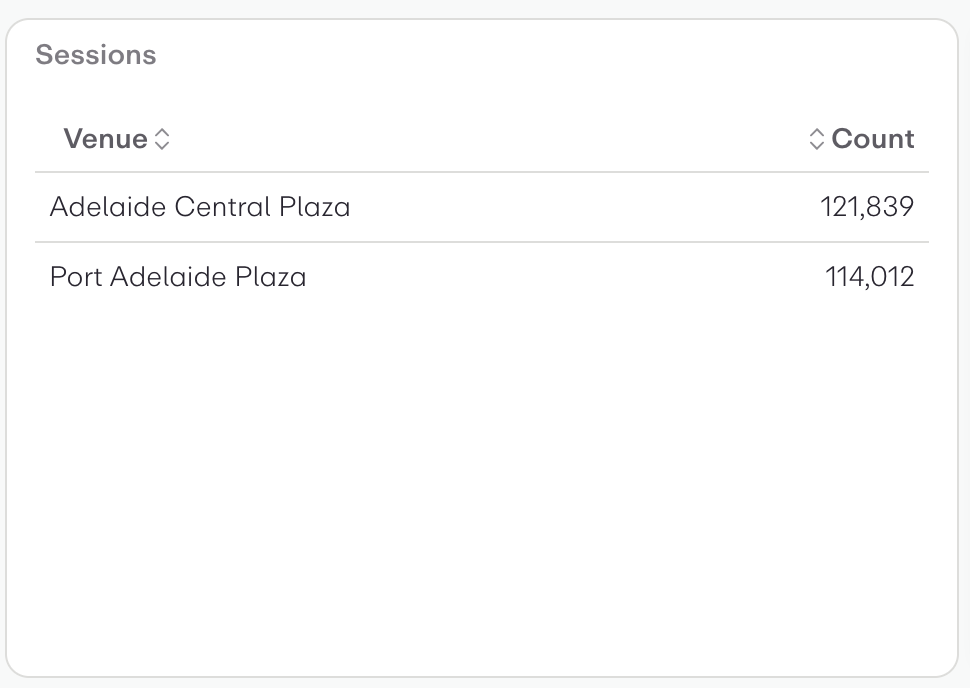Click the word Plaza in Port Adelaide row
970x688 pixels.
coord(270,276)
